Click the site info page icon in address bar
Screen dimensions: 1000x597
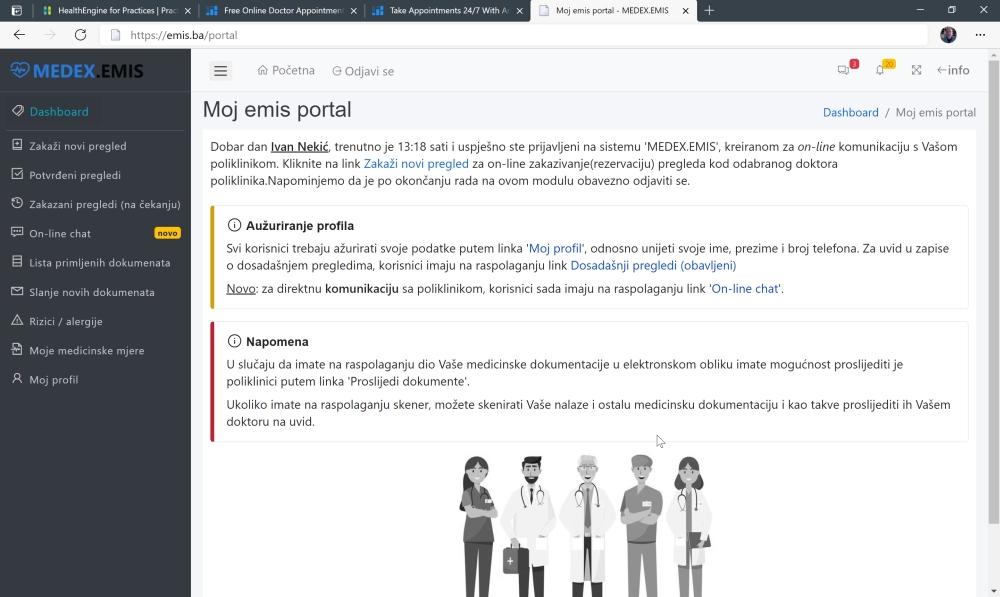point(115,35)
